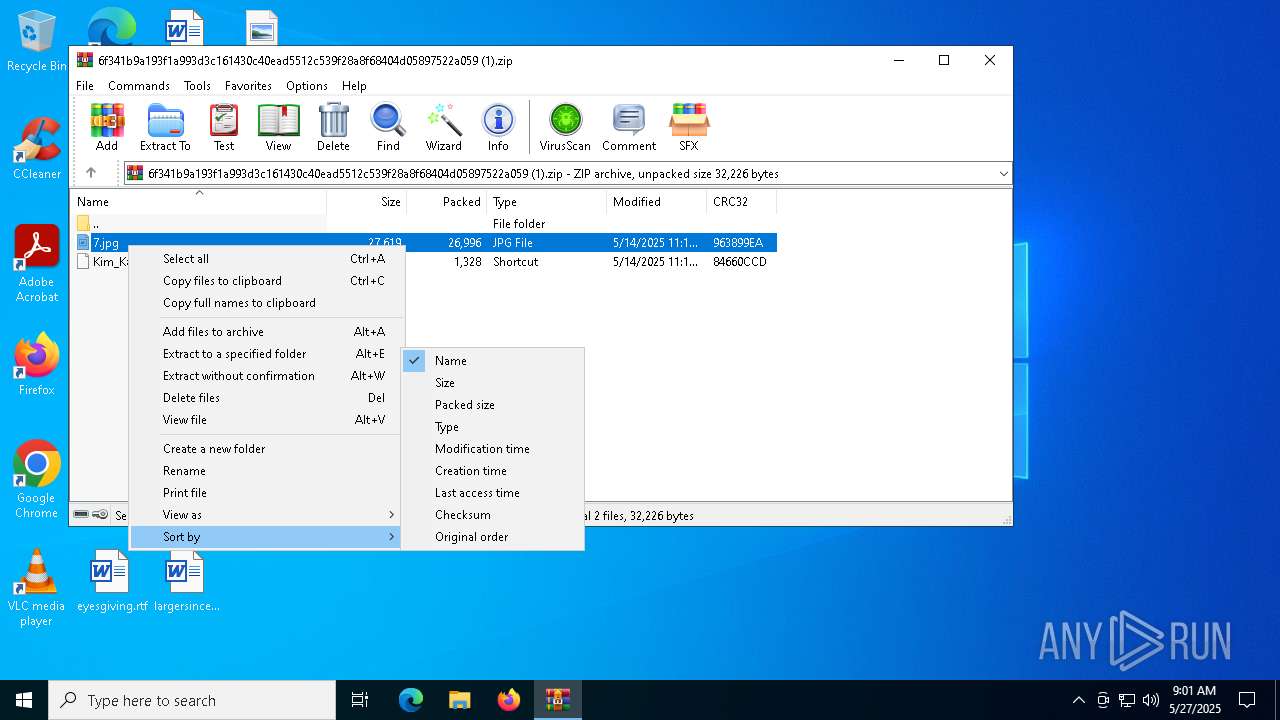Screen dimensions: 1280x720
Task: Expand the archive path dropdown
Action: click(1003, 174)
